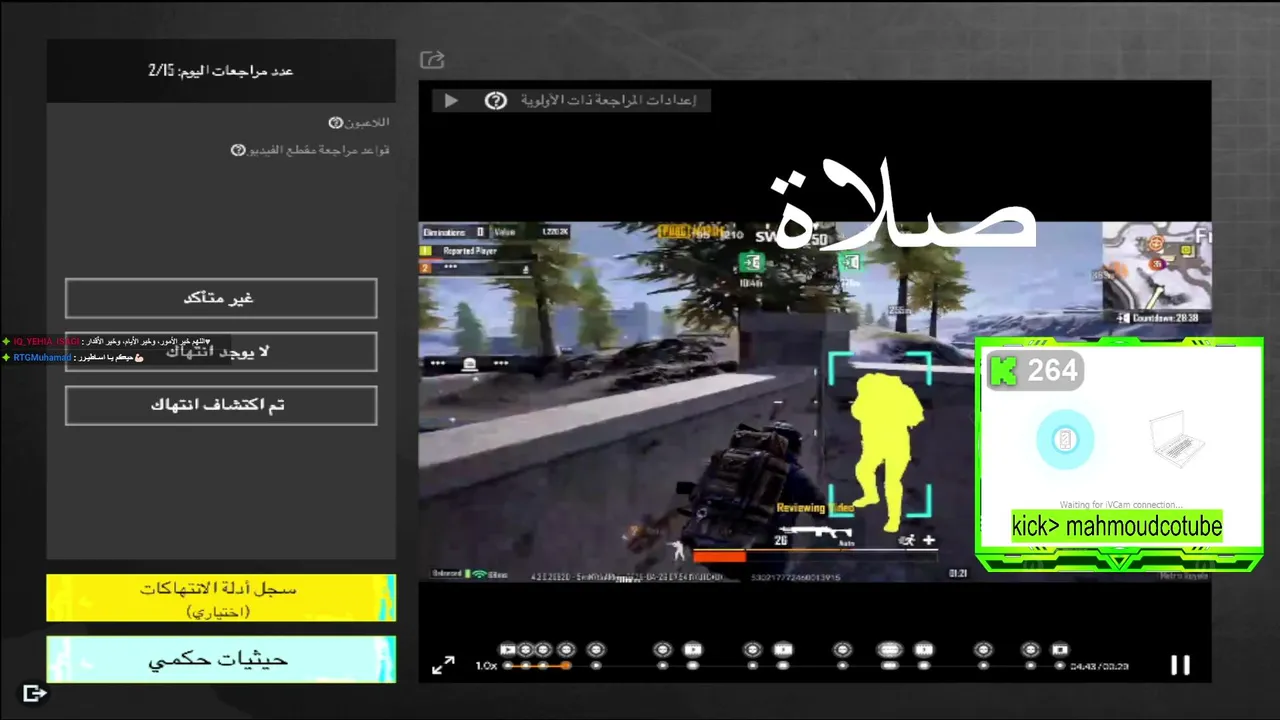The image size is (1280, 720).
Task: Click the minimap in the replay video
Action: tap(1156, 268)
